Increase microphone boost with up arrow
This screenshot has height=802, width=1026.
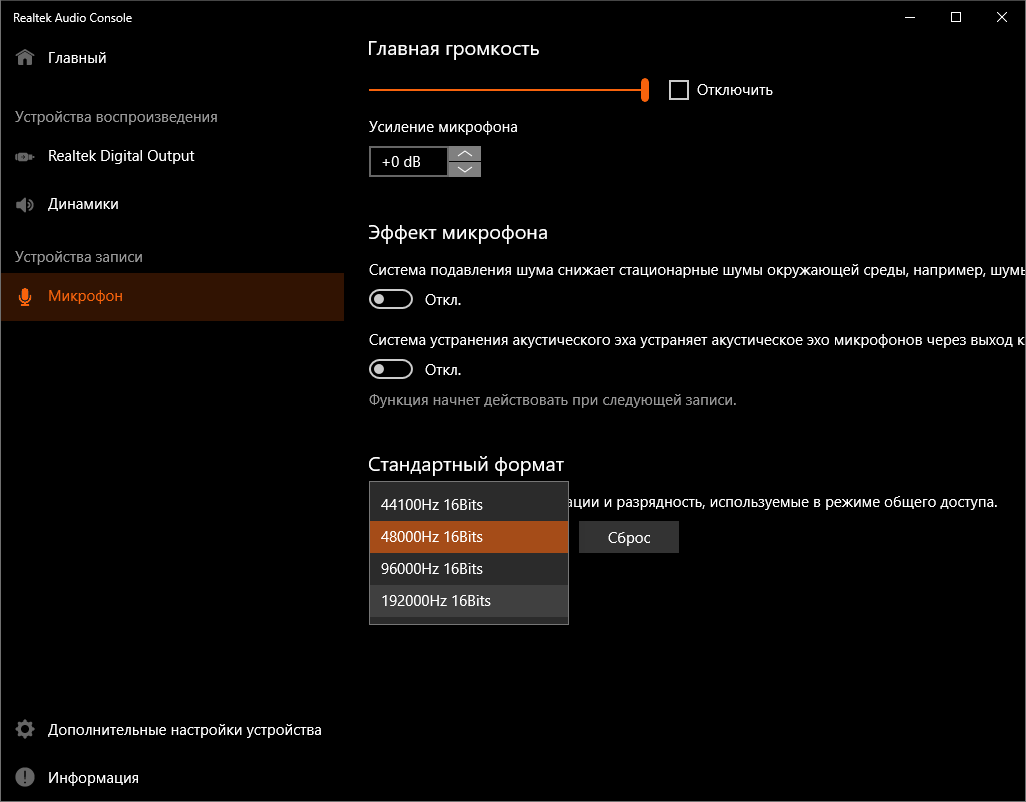point(464,153)
